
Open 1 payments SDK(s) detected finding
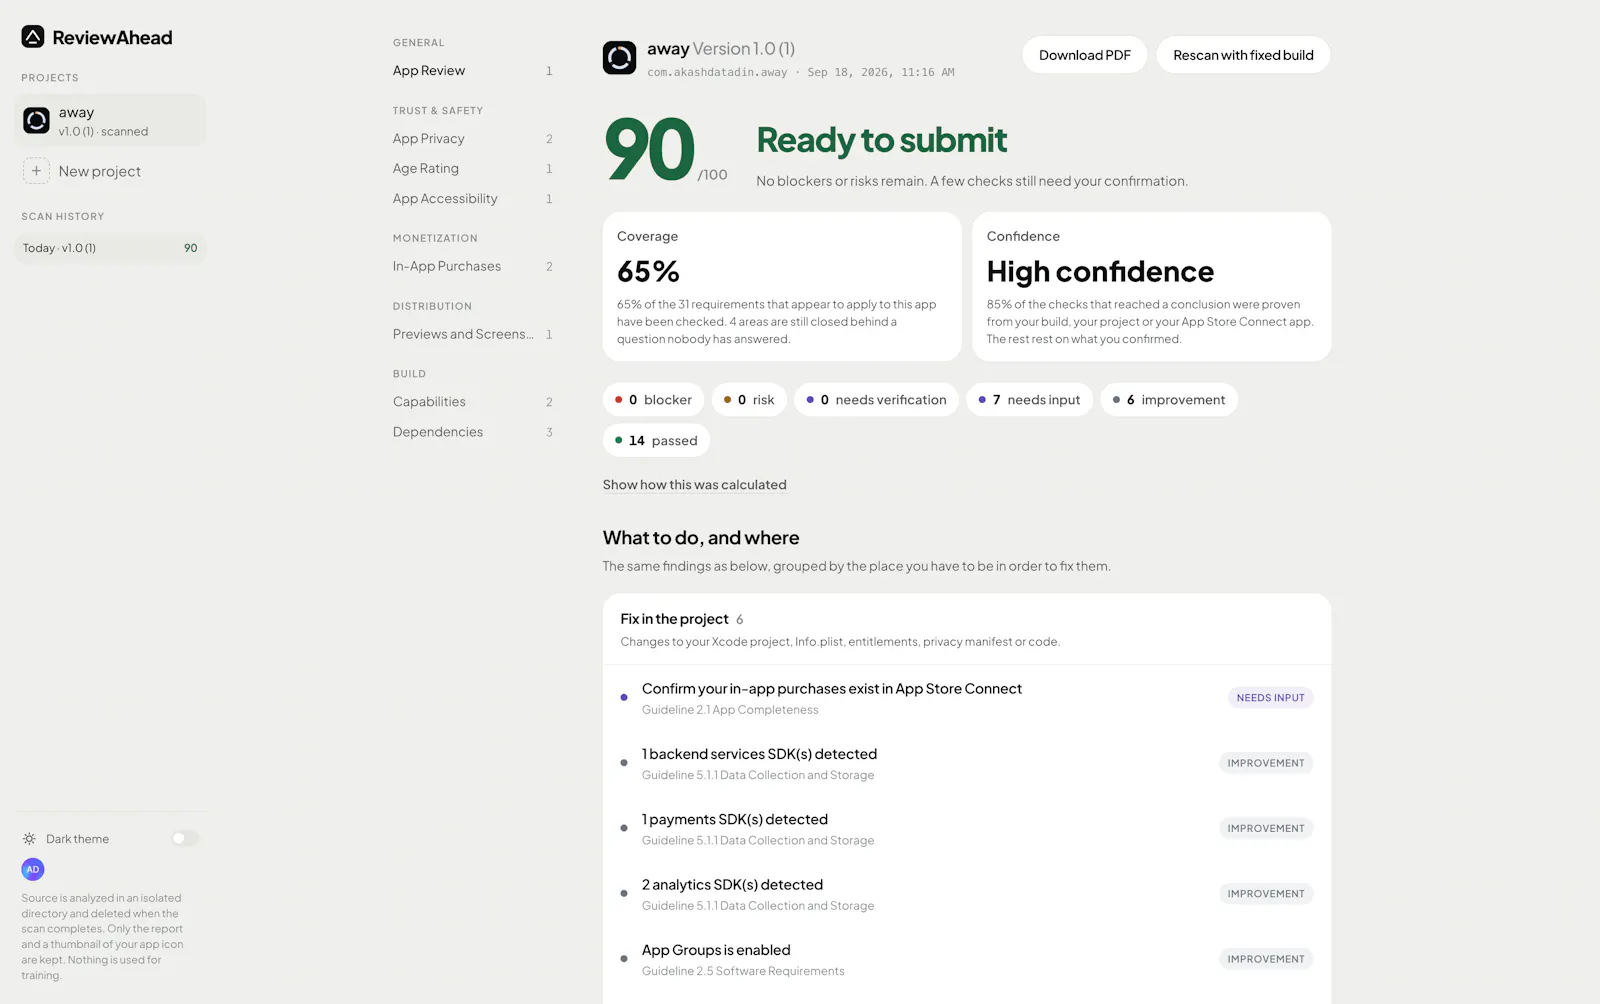pos(966,829)
